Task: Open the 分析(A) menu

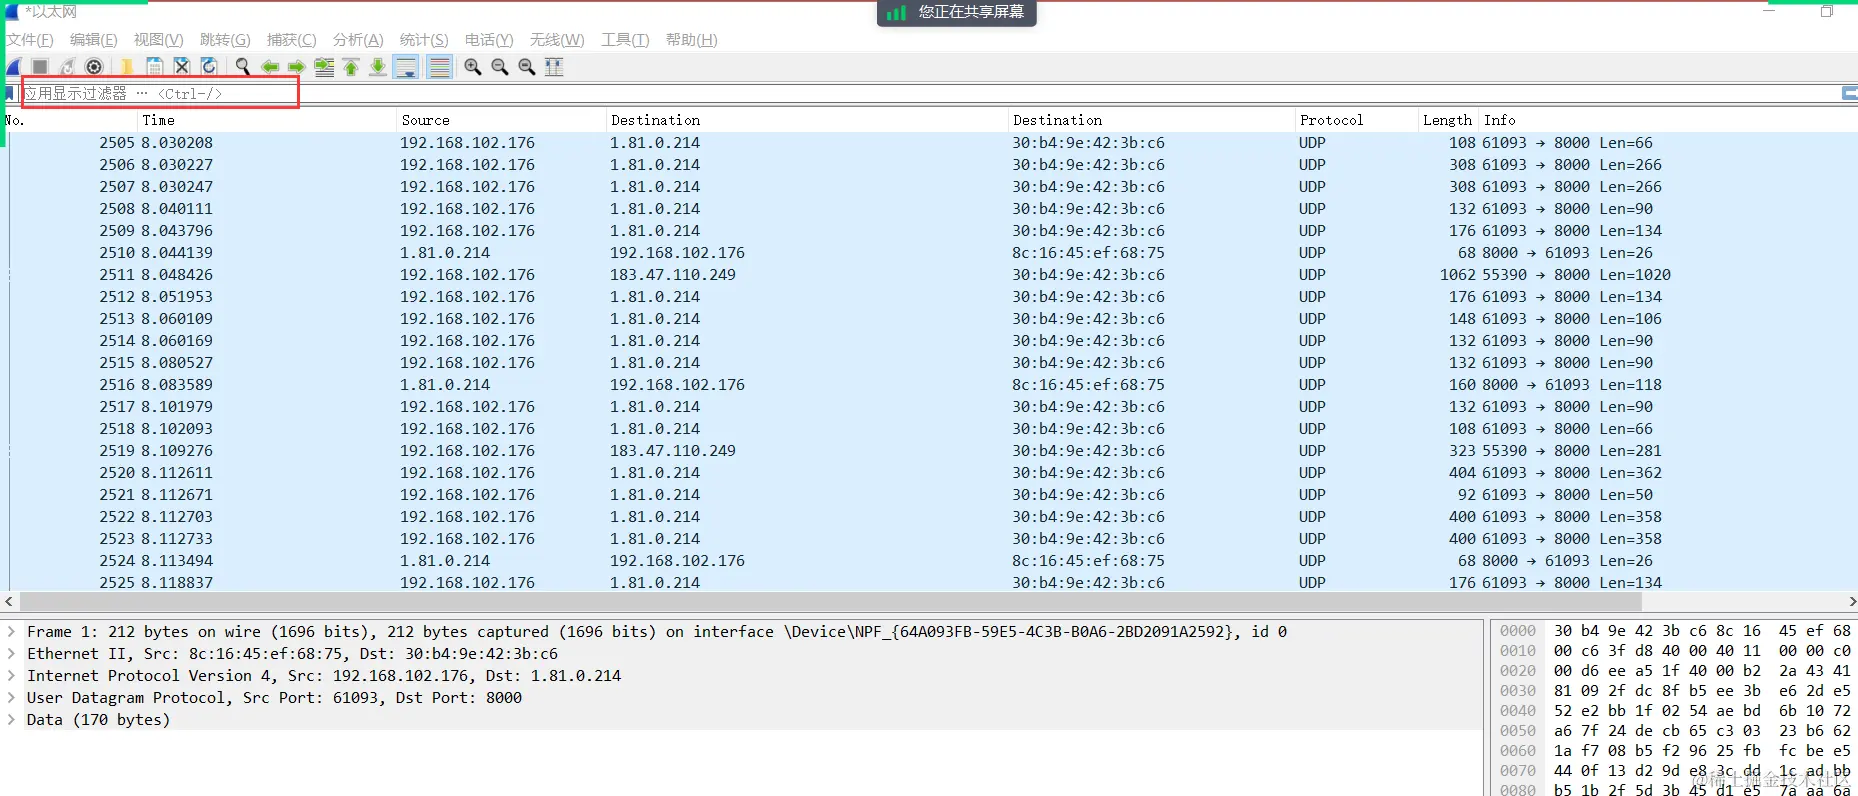Action: pyautogui.click(x=358, y=40)
